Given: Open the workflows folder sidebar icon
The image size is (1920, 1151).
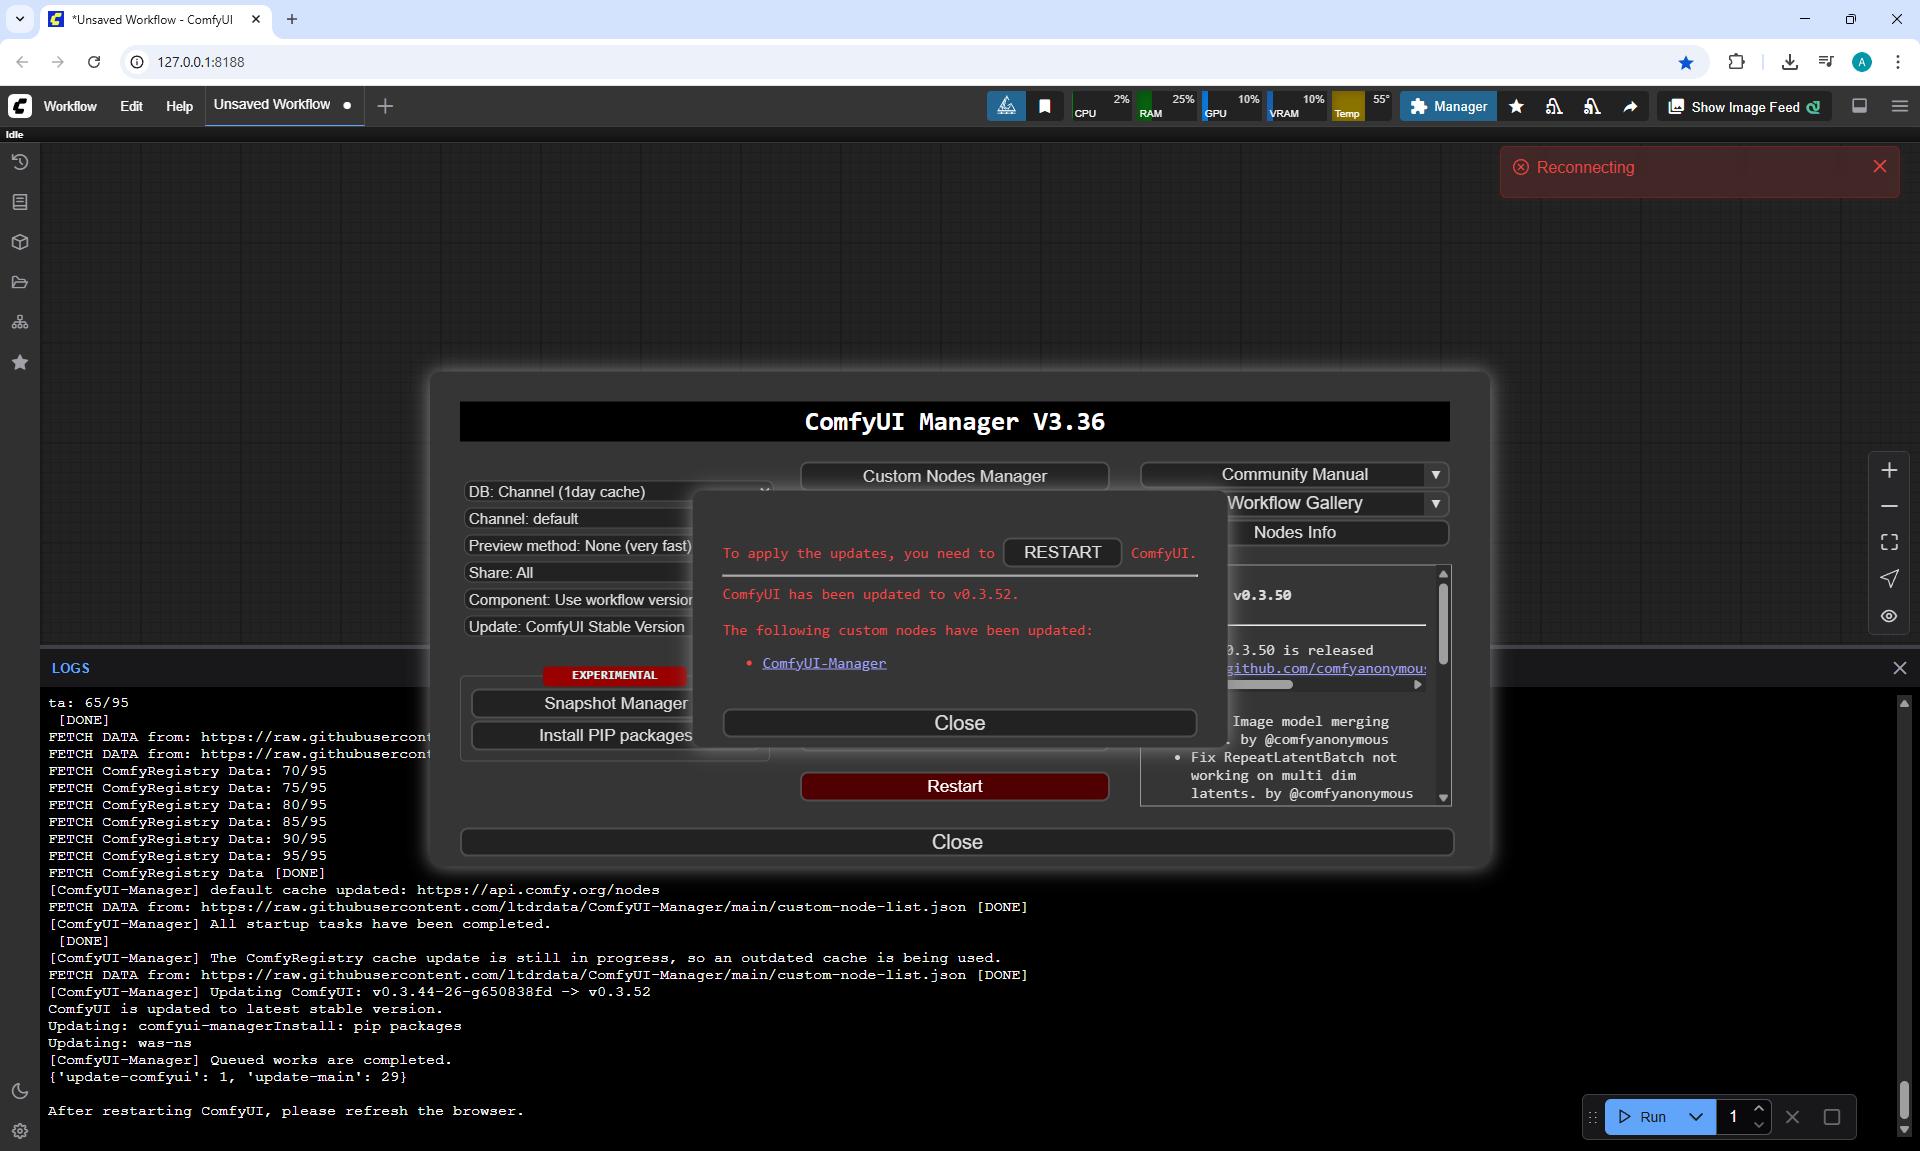Looking at the screenshot, I should 20,282.
